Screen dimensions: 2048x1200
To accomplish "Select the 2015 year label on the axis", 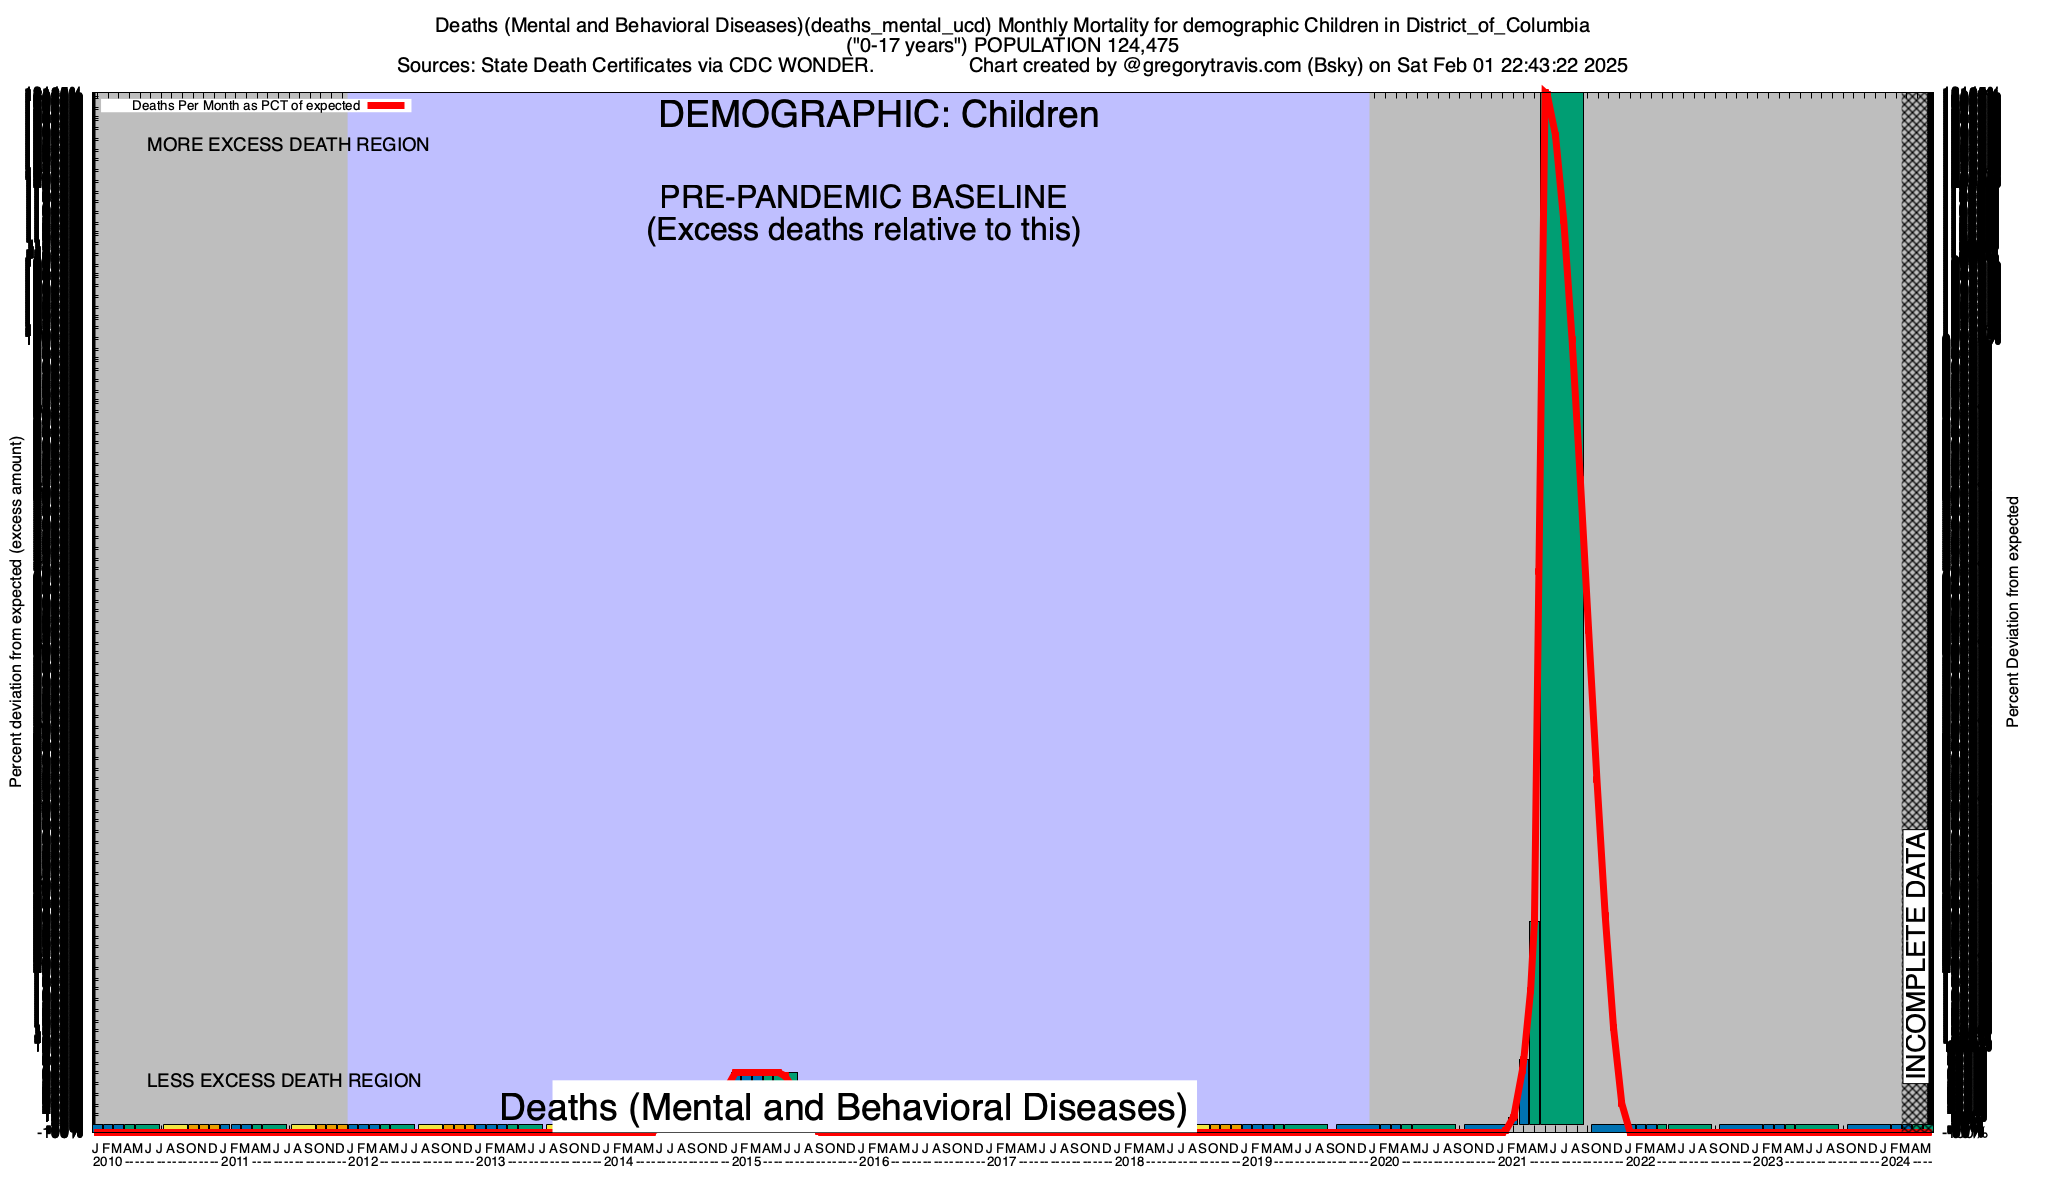I will coord(746,1162).
